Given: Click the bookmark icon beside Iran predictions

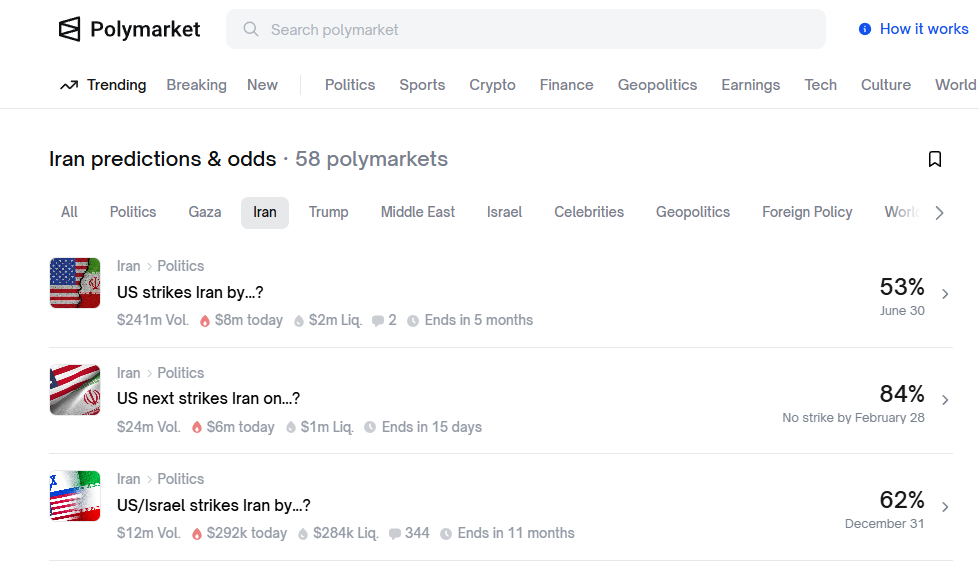Looking at the screenshot, I should pos(935,159).
